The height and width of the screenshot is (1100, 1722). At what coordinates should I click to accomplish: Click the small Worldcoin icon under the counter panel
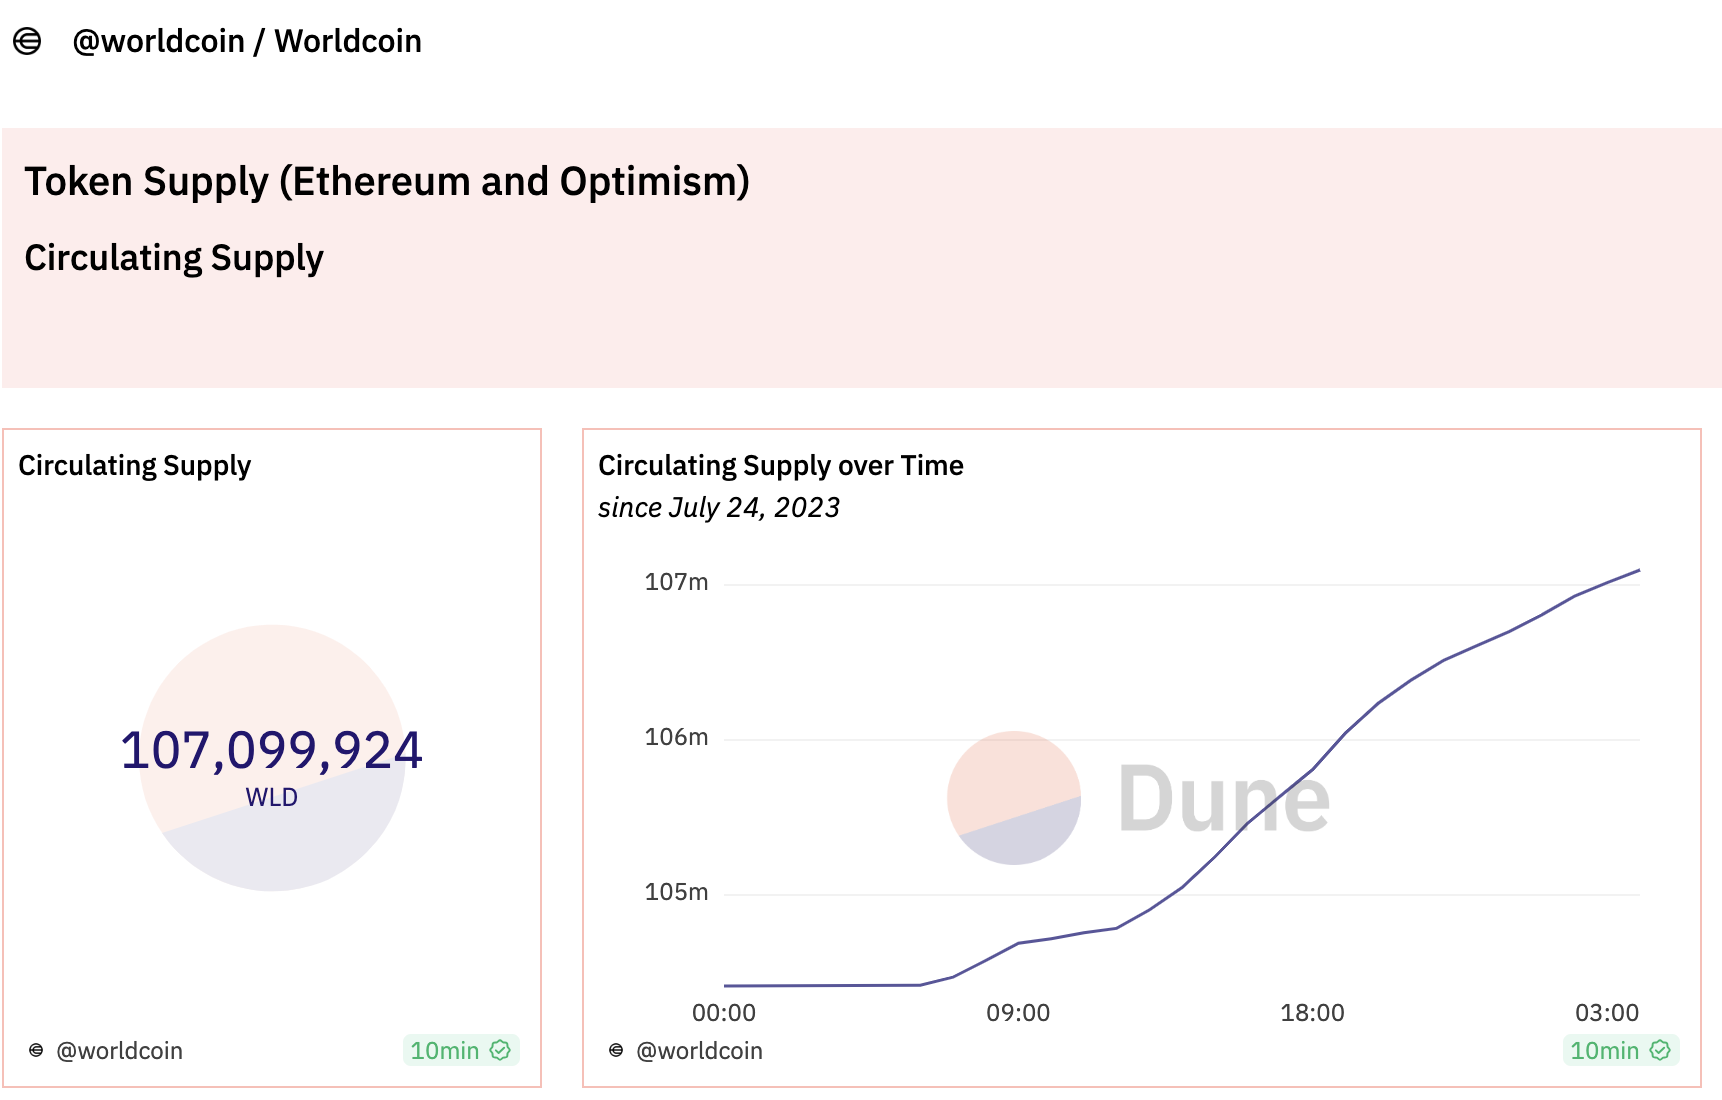point(36,1050)
